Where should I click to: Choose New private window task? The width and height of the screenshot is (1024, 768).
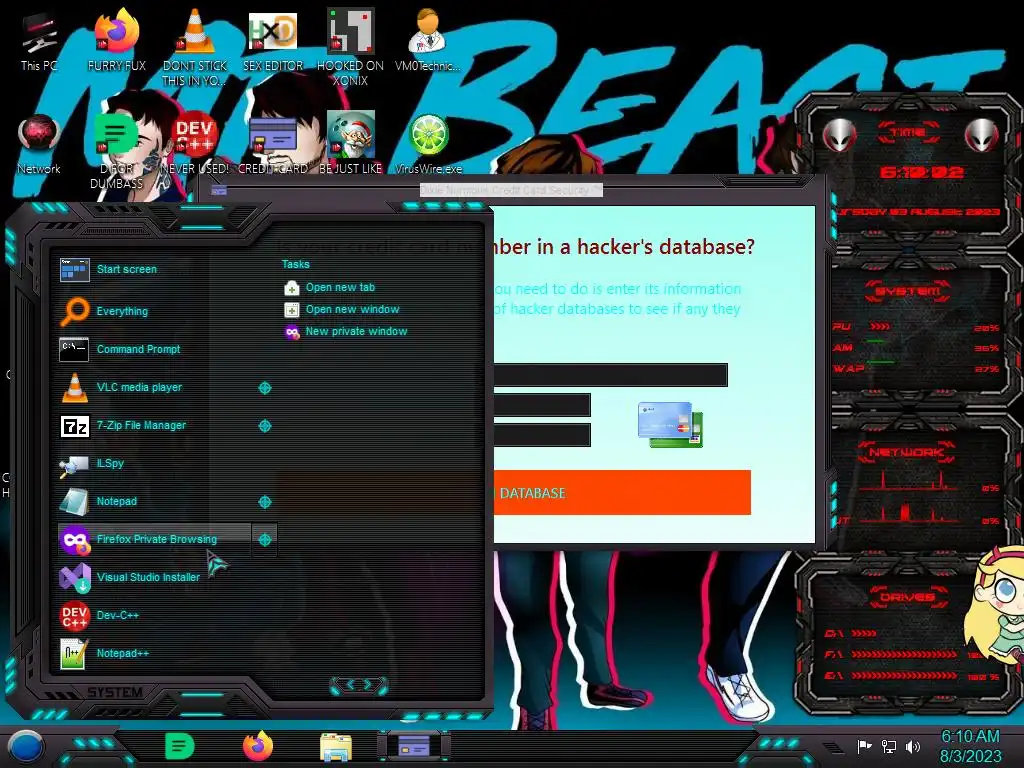tap(346, 332)
